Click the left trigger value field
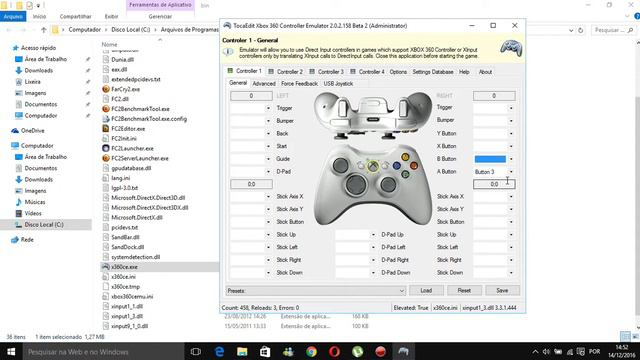Viewport: 640px width, 360px height. [x=251, y=96]
